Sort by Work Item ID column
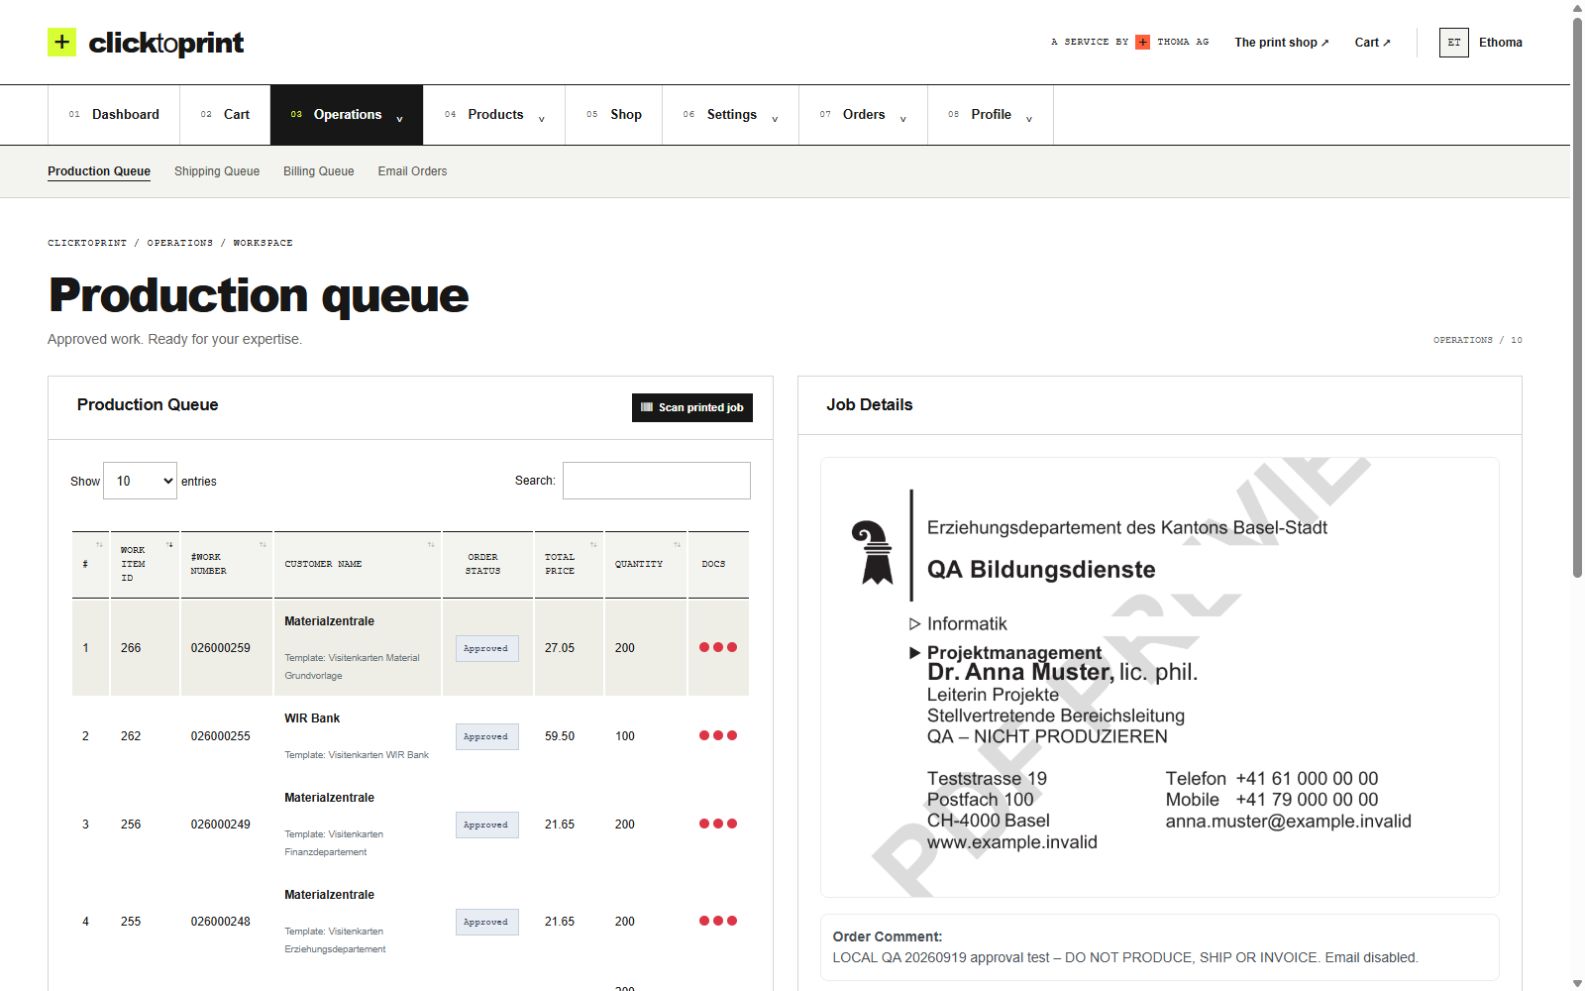This screenshot has width=1585, height=991. 145,564
